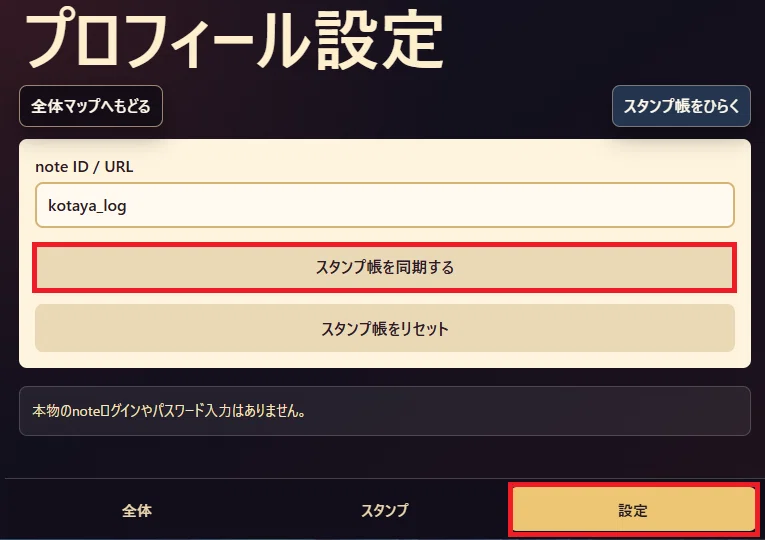
Task: Click the red-outlined sync button
Action: (x=384, y=267)
